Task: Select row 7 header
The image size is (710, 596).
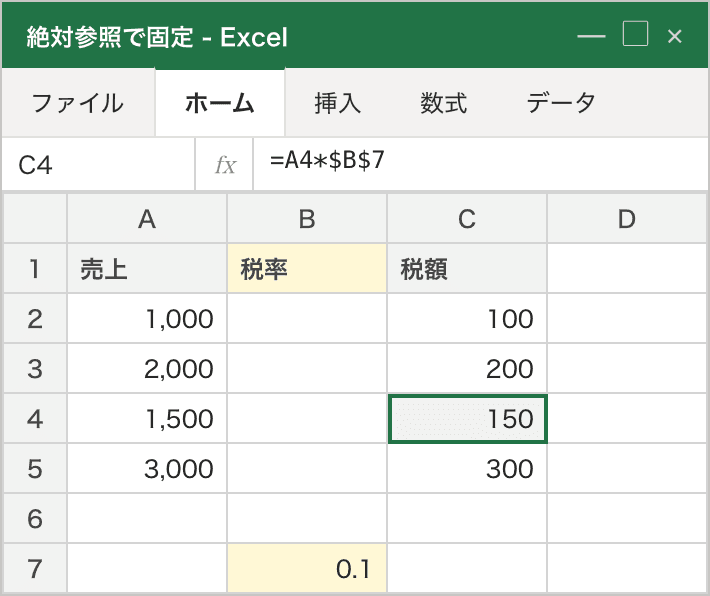Action: [35, 568]
